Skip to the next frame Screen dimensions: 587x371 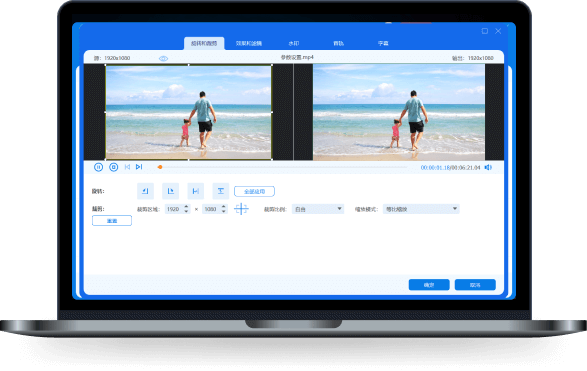tap(139, 167)
